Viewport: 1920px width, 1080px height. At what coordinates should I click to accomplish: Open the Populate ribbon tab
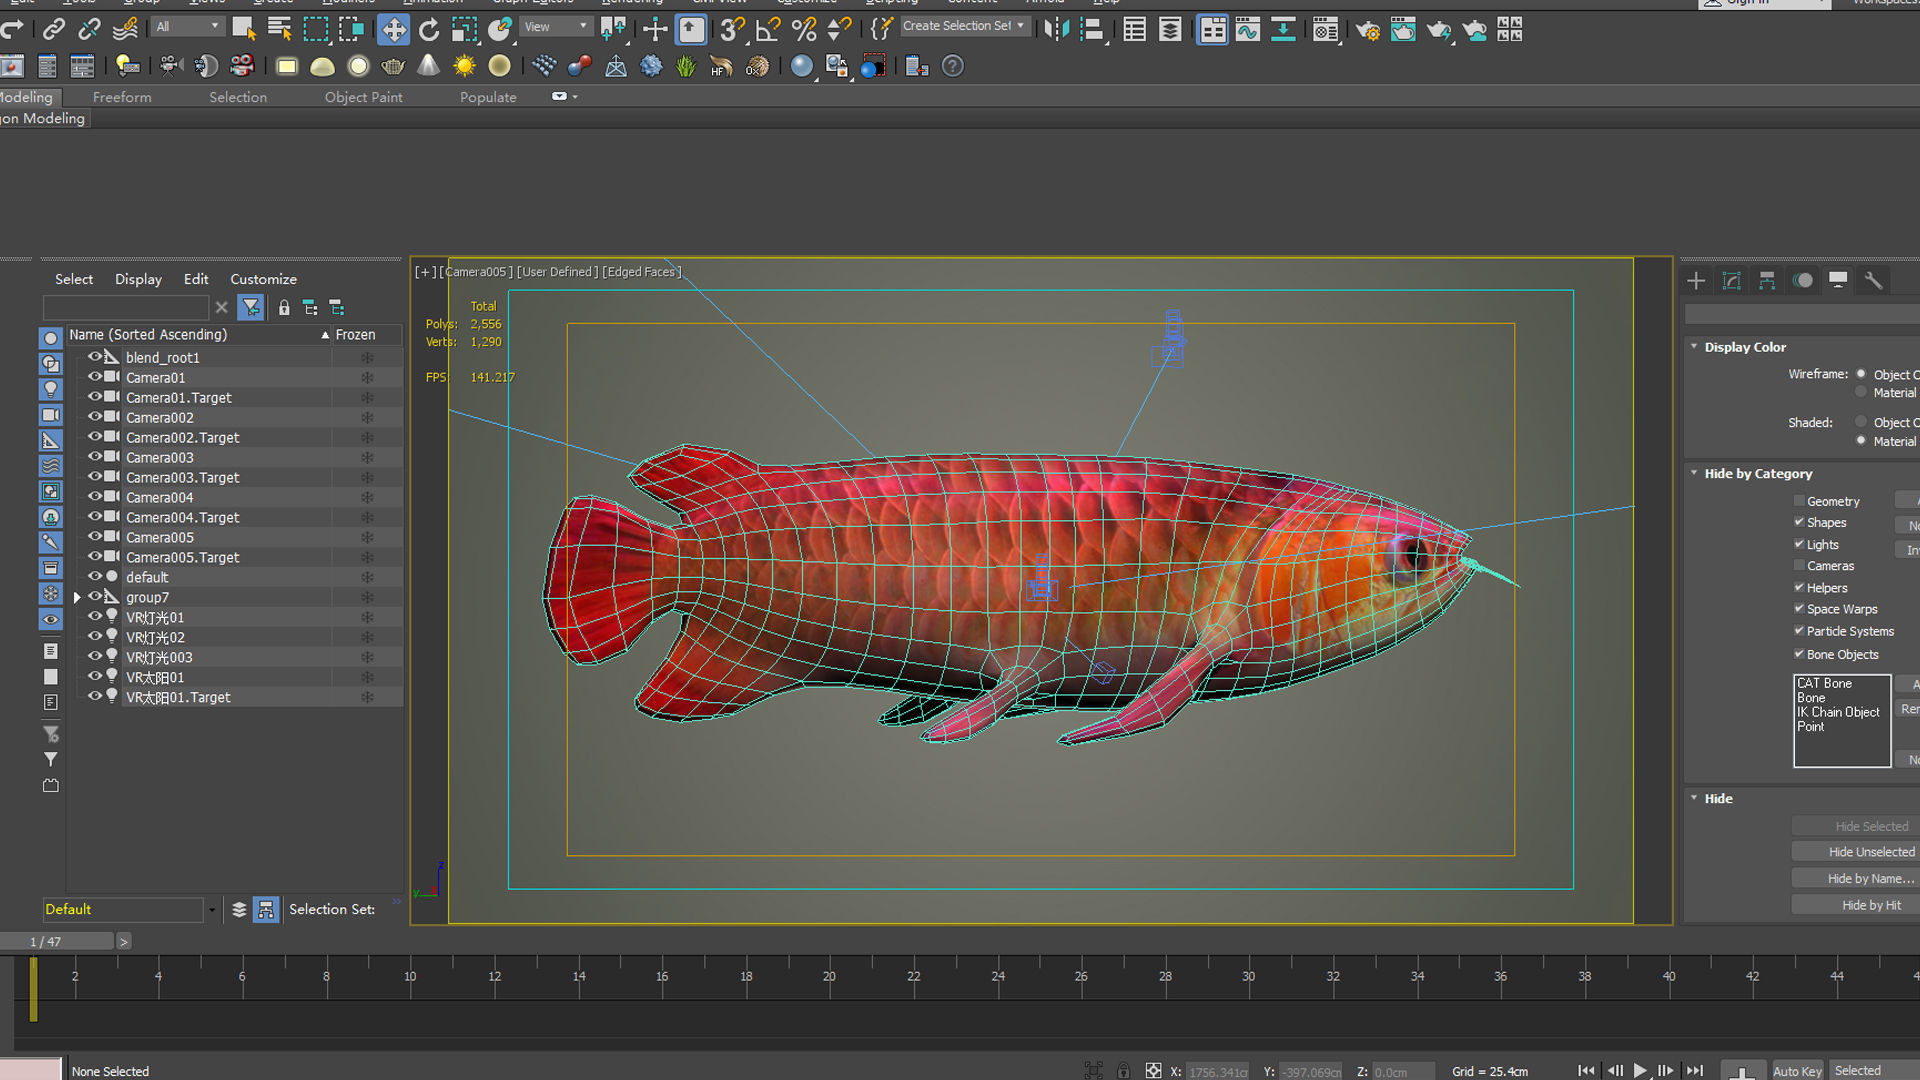[488, 97]
